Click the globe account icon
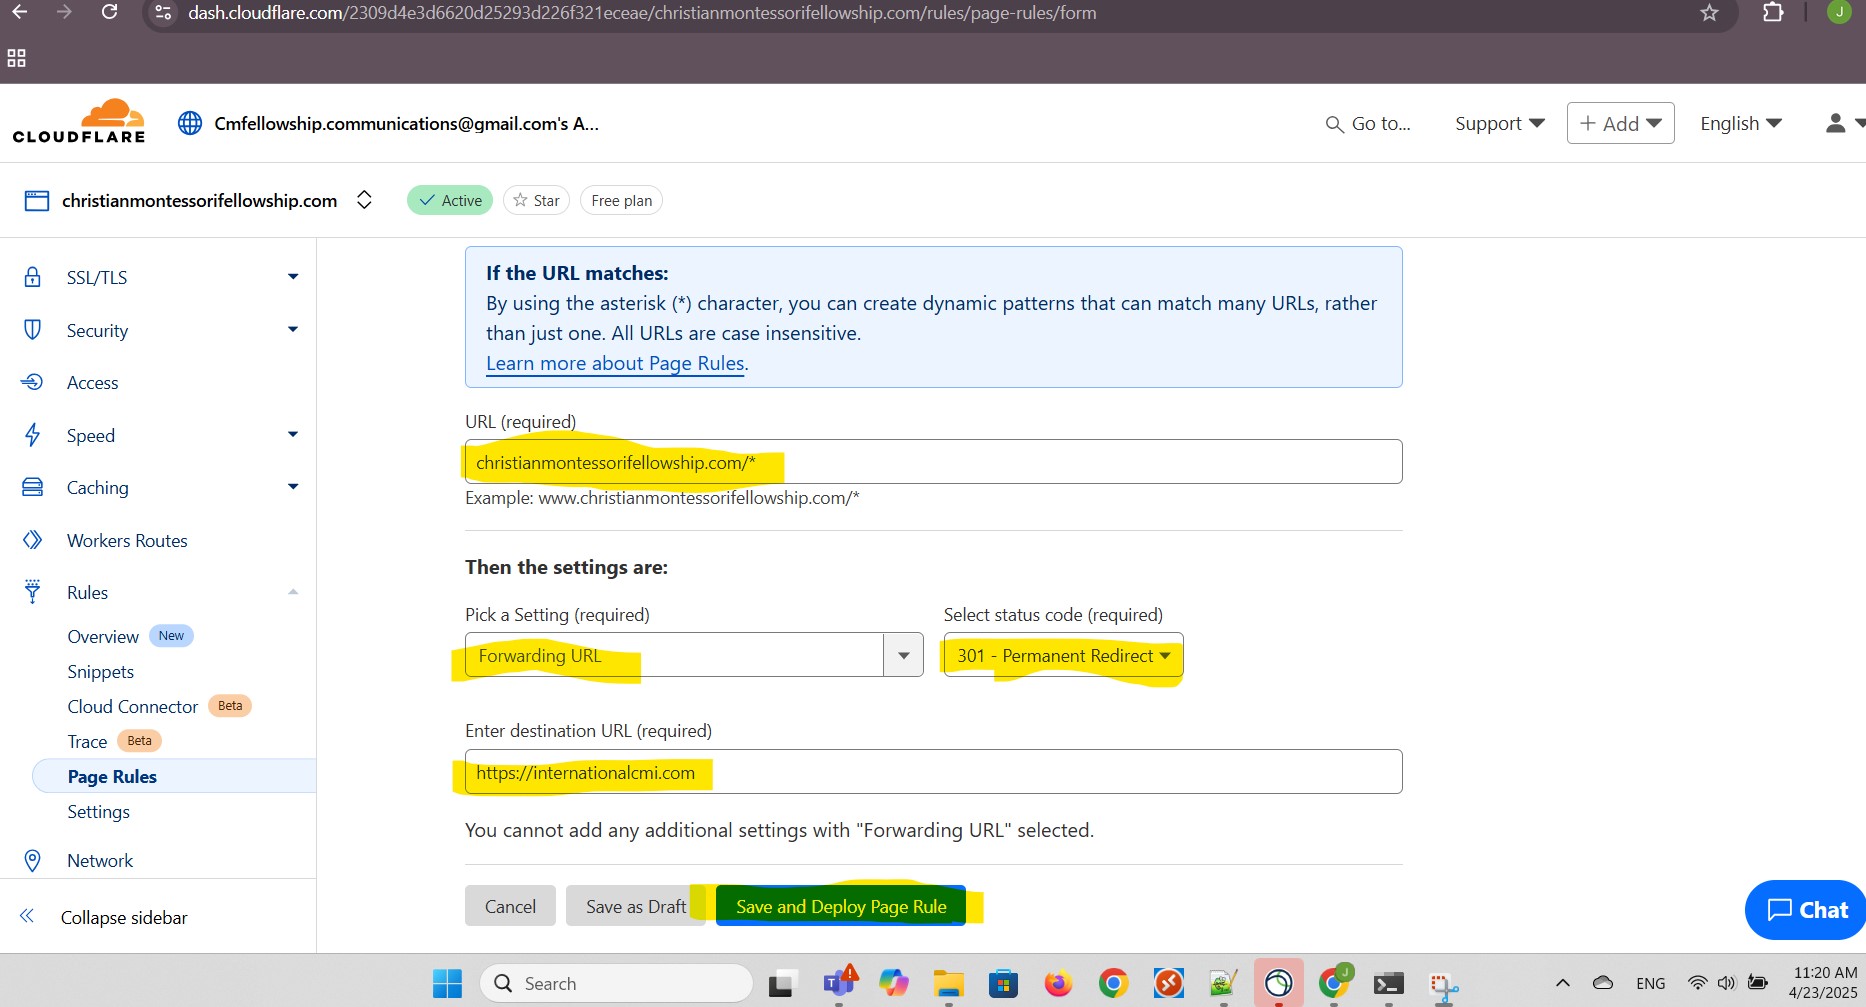The image size is (1866, 1007). 190,123
